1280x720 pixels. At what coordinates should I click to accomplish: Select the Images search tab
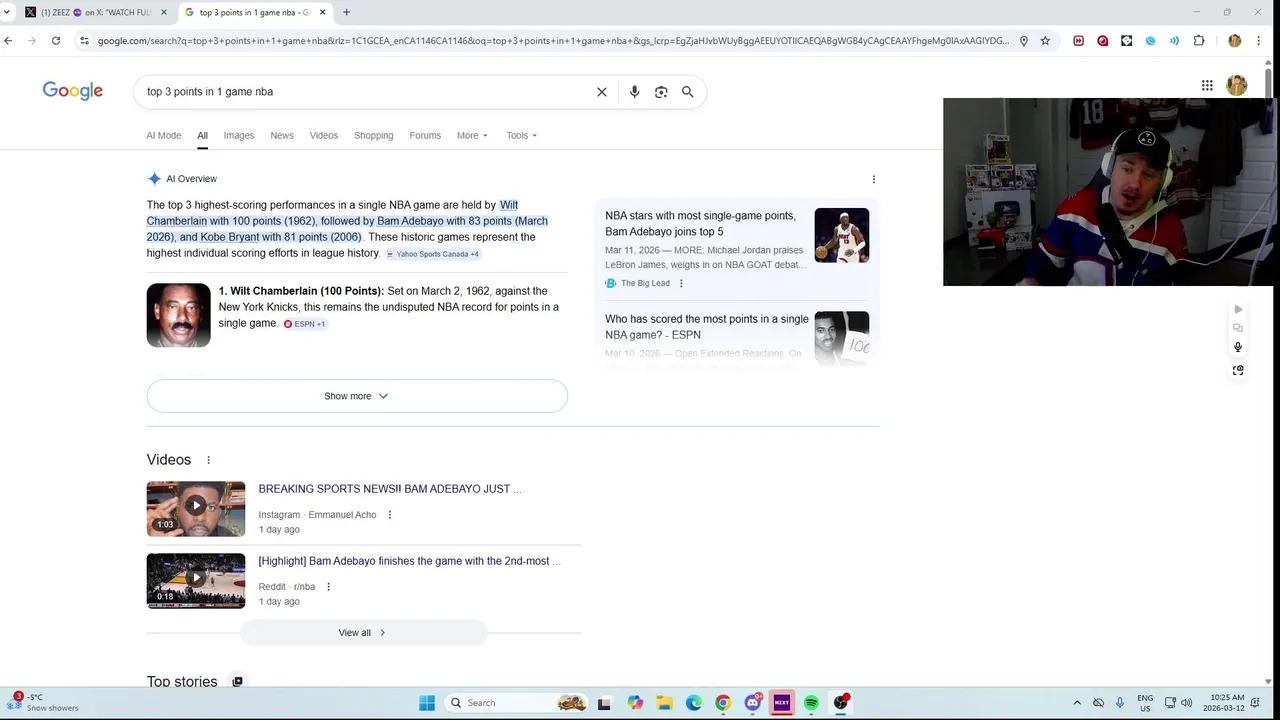pyautogui.click(x=239, y=135)
